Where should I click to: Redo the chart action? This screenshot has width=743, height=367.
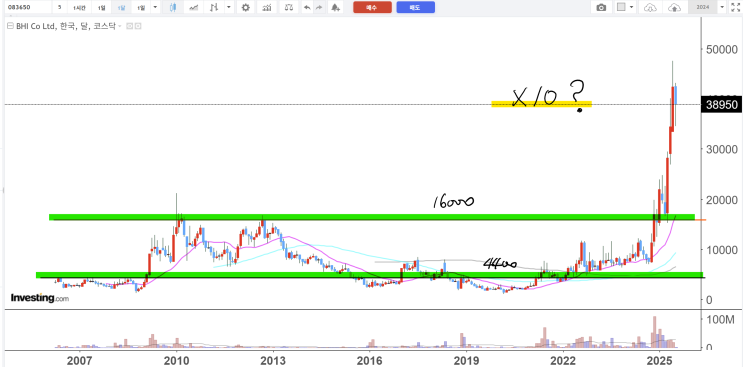319,7
